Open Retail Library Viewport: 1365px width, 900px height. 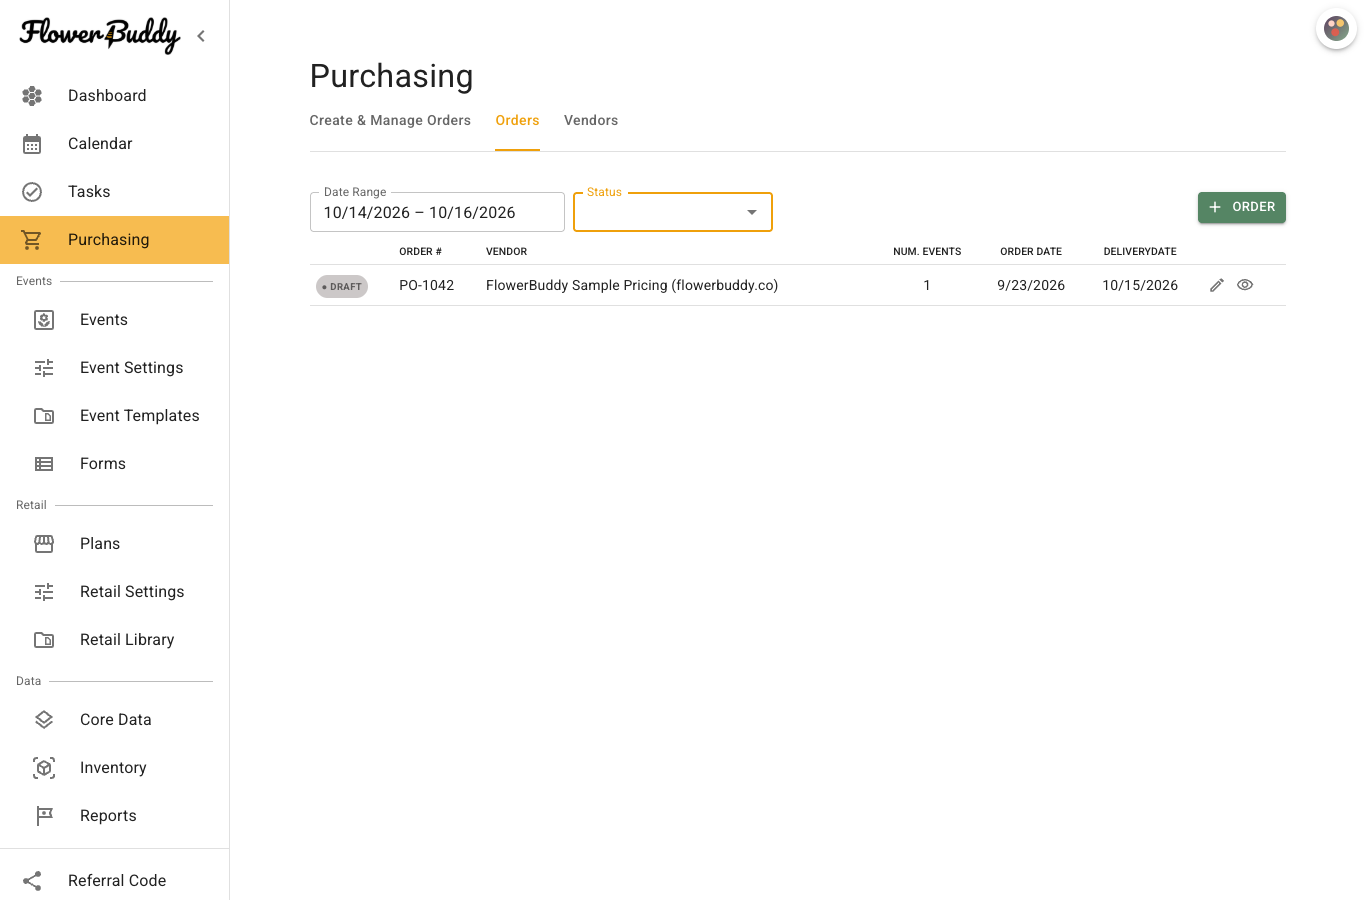[114, 640]
